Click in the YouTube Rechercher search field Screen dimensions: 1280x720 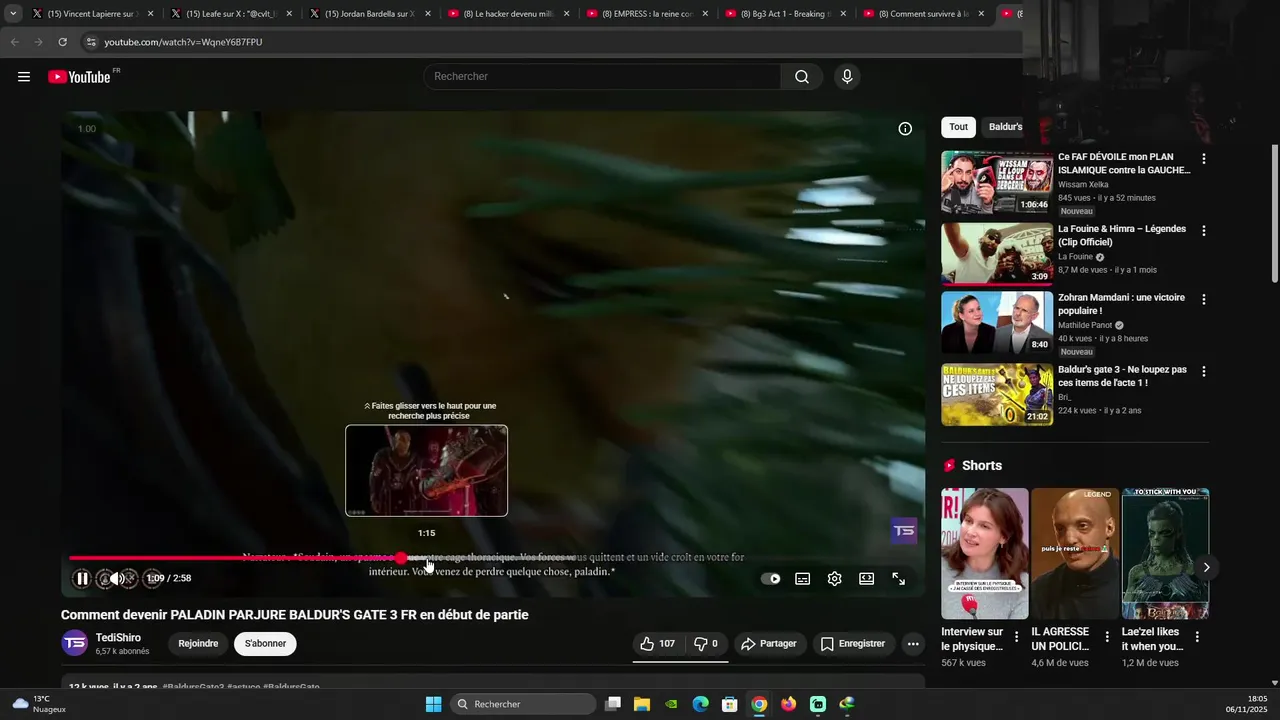[x=603, y=77]
